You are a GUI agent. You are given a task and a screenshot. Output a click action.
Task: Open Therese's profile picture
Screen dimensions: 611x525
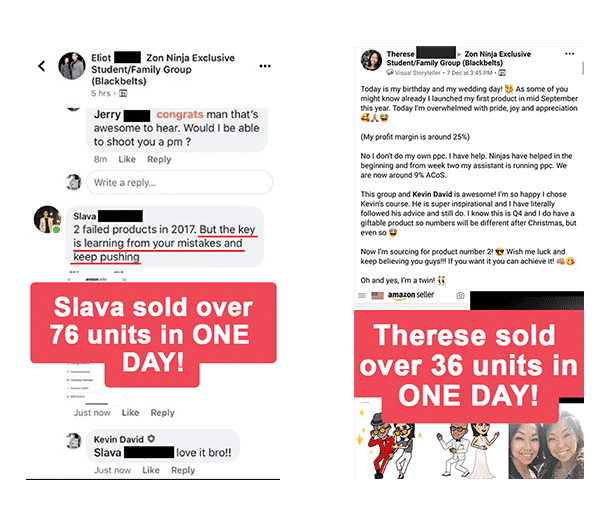(371, 60)
